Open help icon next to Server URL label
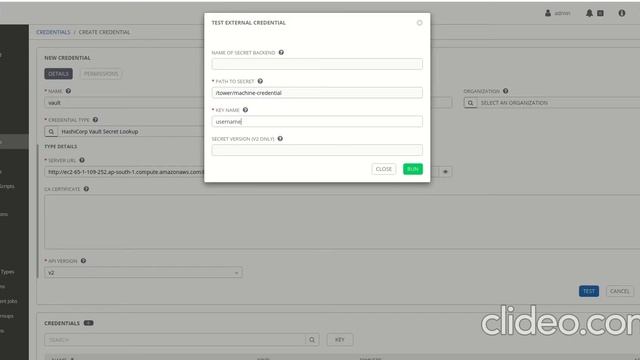The width and height of the screenshot is (640, 360). [82, 160]
